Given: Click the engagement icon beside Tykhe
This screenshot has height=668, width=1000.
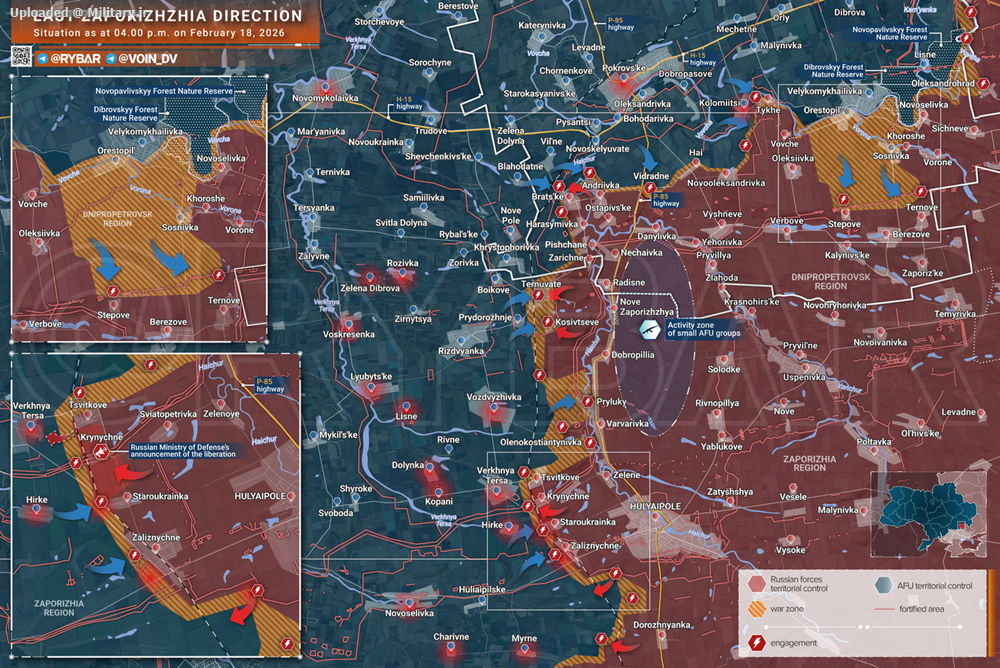Looking at the screenshot, I should tap(756, 97).
